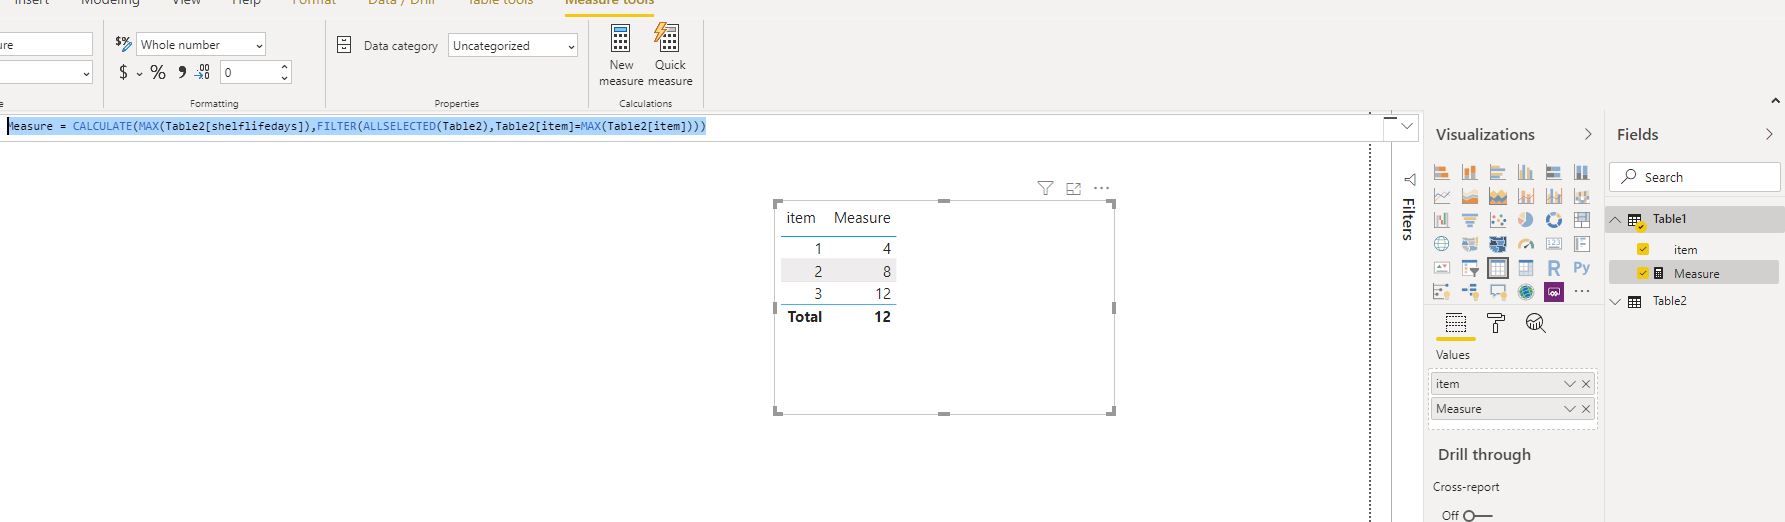Remove Measure from Values well
Image resolution: width=1785 pixels, height=522 pixels.
pos(1586,409)
